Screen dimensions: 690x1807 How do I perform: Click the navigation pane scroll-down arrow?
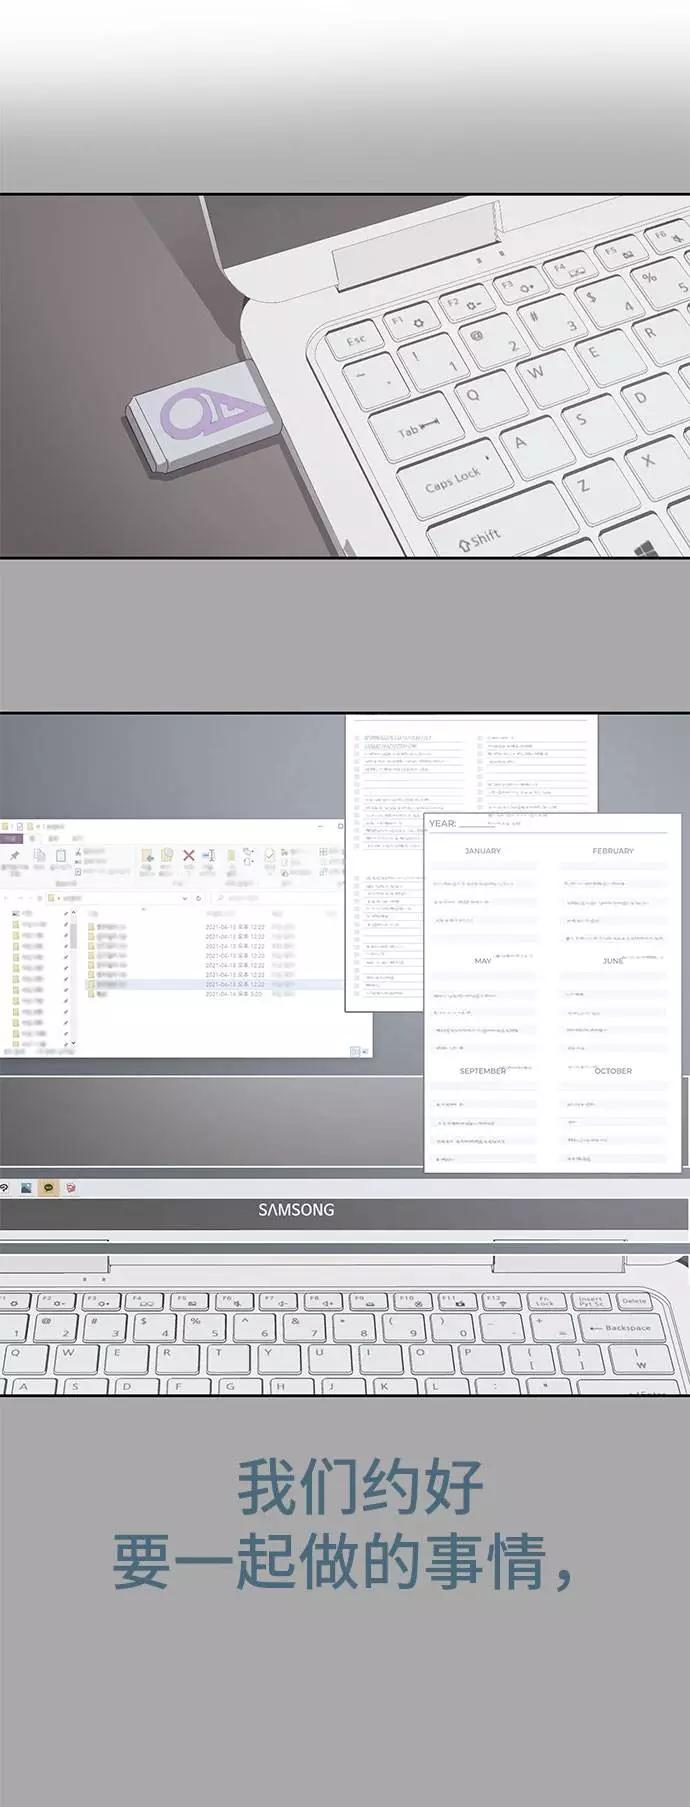[72, 1043]
